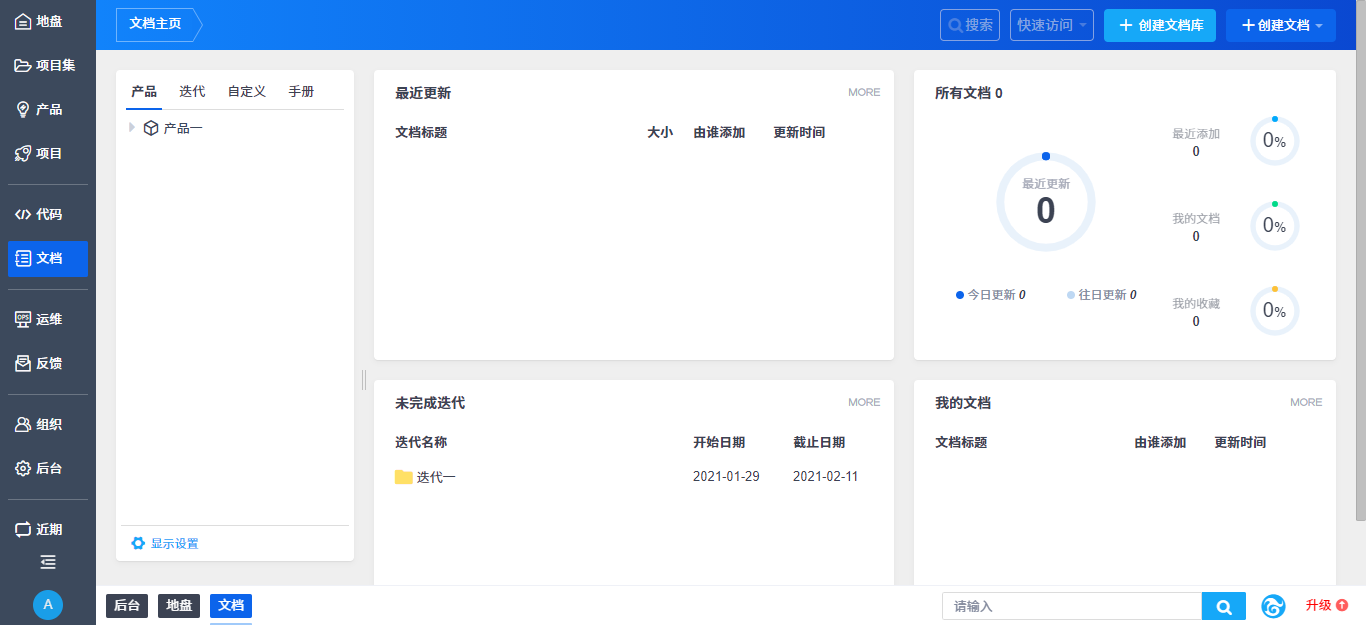Click the 升级 upgrade arrow icon
The height and width of the screenshot is (625, 1366).
[1342, 605]
